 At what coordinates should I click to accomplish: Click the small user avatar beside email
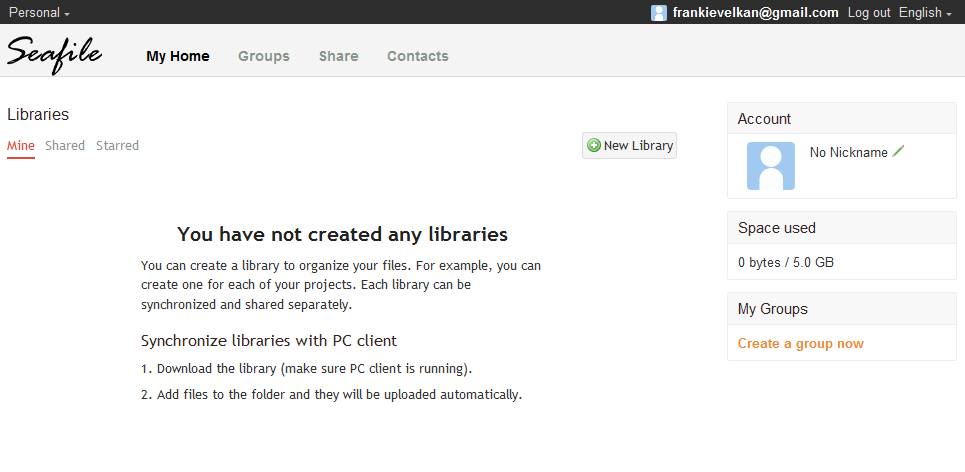(659, 13)
